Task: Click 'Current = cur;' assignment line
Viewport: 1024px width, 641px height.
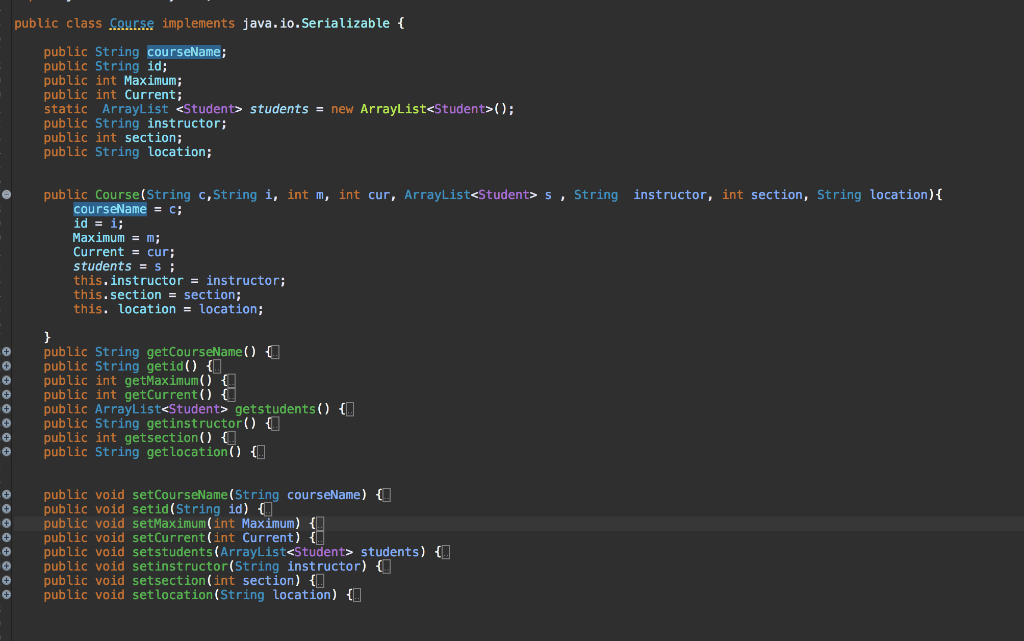Action: coord(124,252)
